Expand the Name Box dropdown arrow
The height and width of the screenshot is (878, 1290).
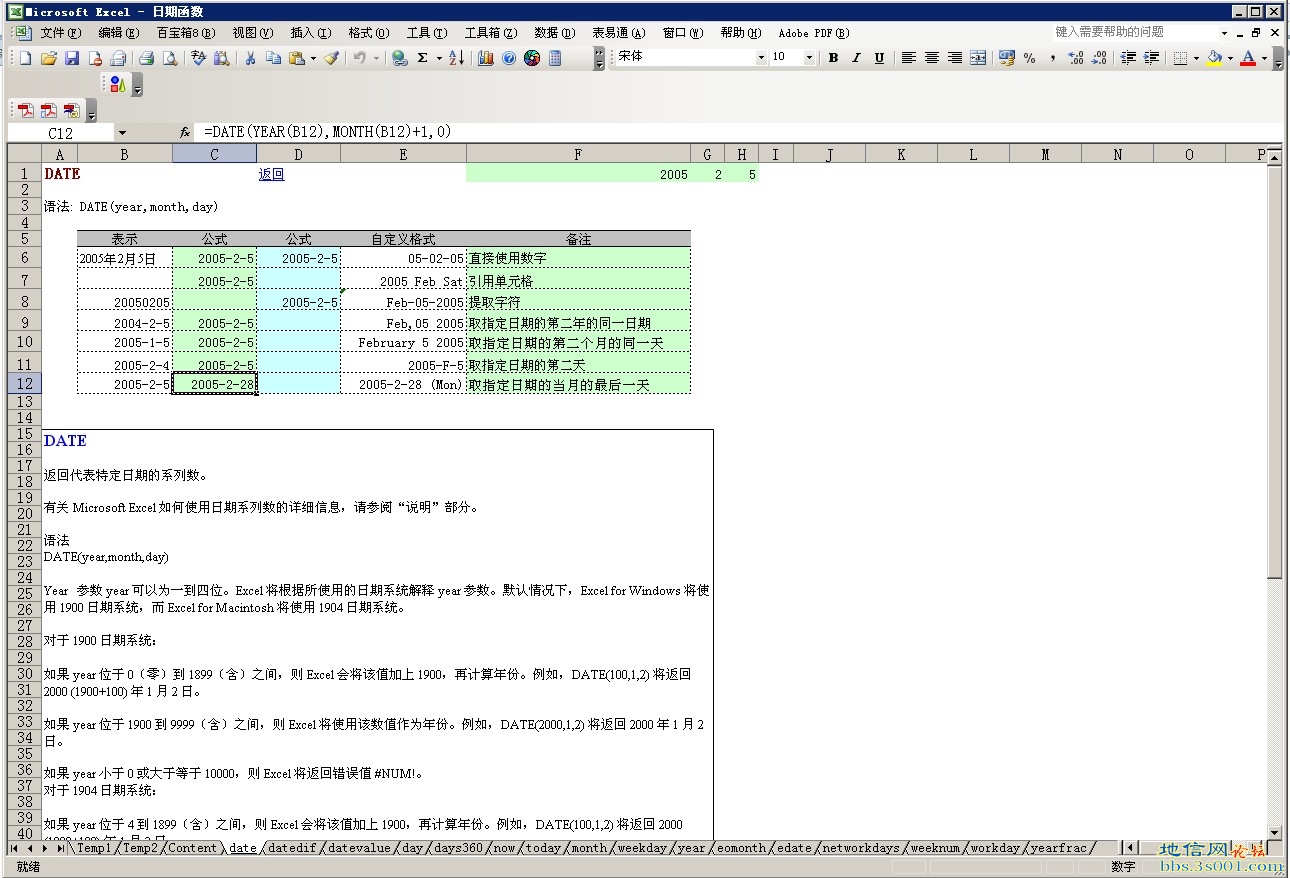pos(122,133)
